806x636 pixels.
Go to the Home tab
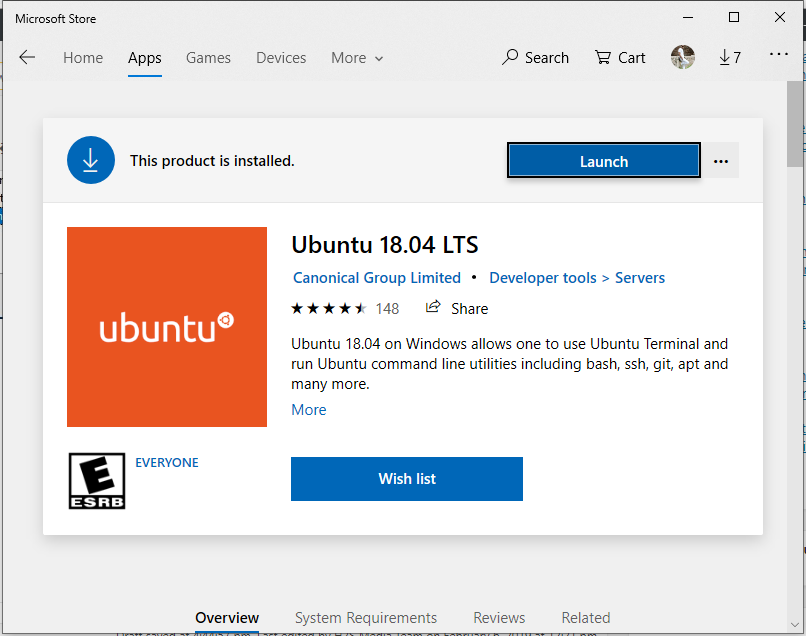83,58
